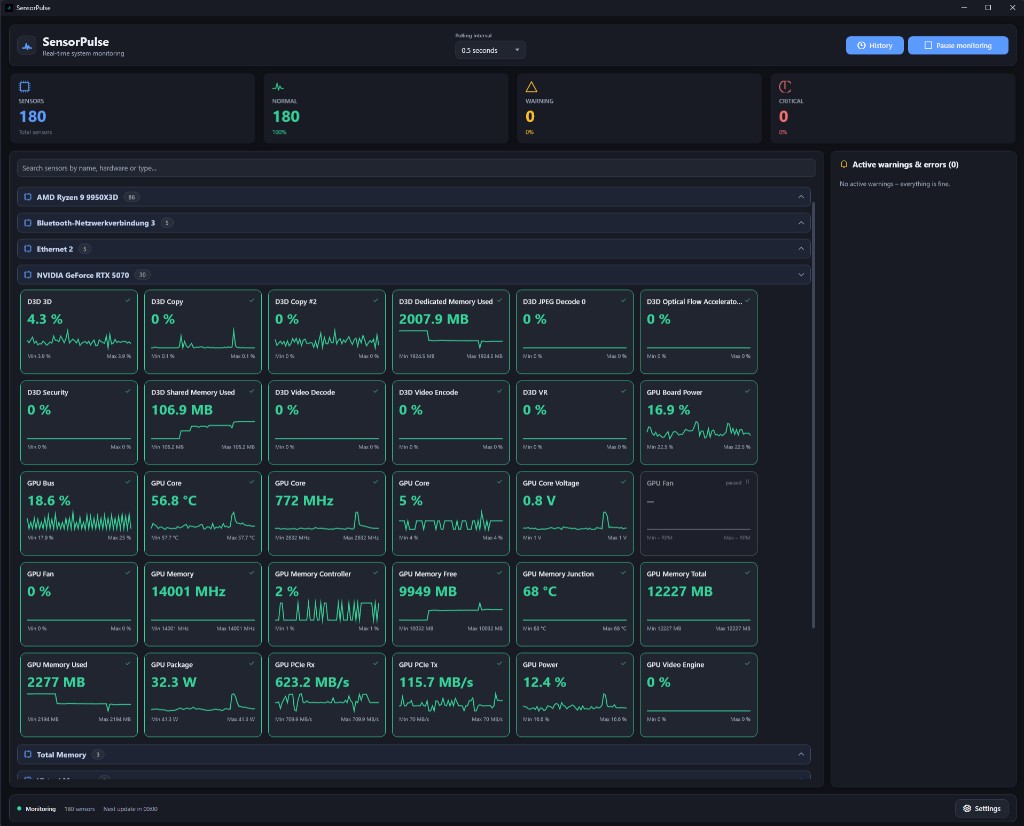Image resolution: width=1024 pixels, height=826 pixels.
Task: Click the 2277 MB GPU Memory Used value
Action: [x=56, y=682]
